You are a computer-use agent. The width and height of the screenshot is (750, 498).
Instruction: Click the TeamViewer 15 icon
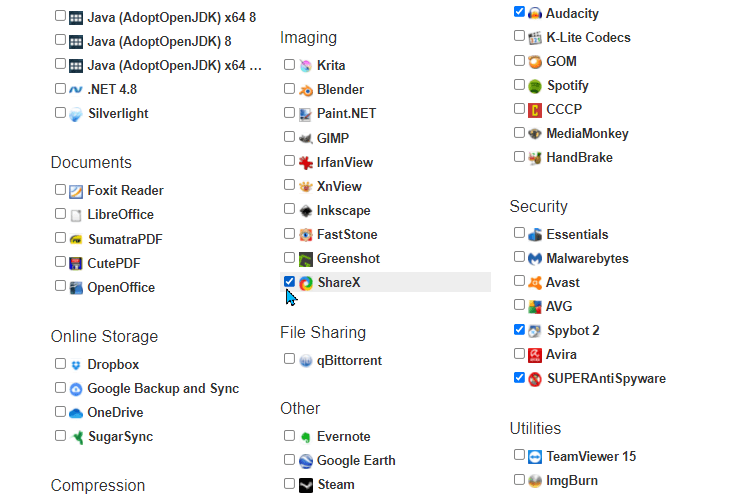coord(535,457)
